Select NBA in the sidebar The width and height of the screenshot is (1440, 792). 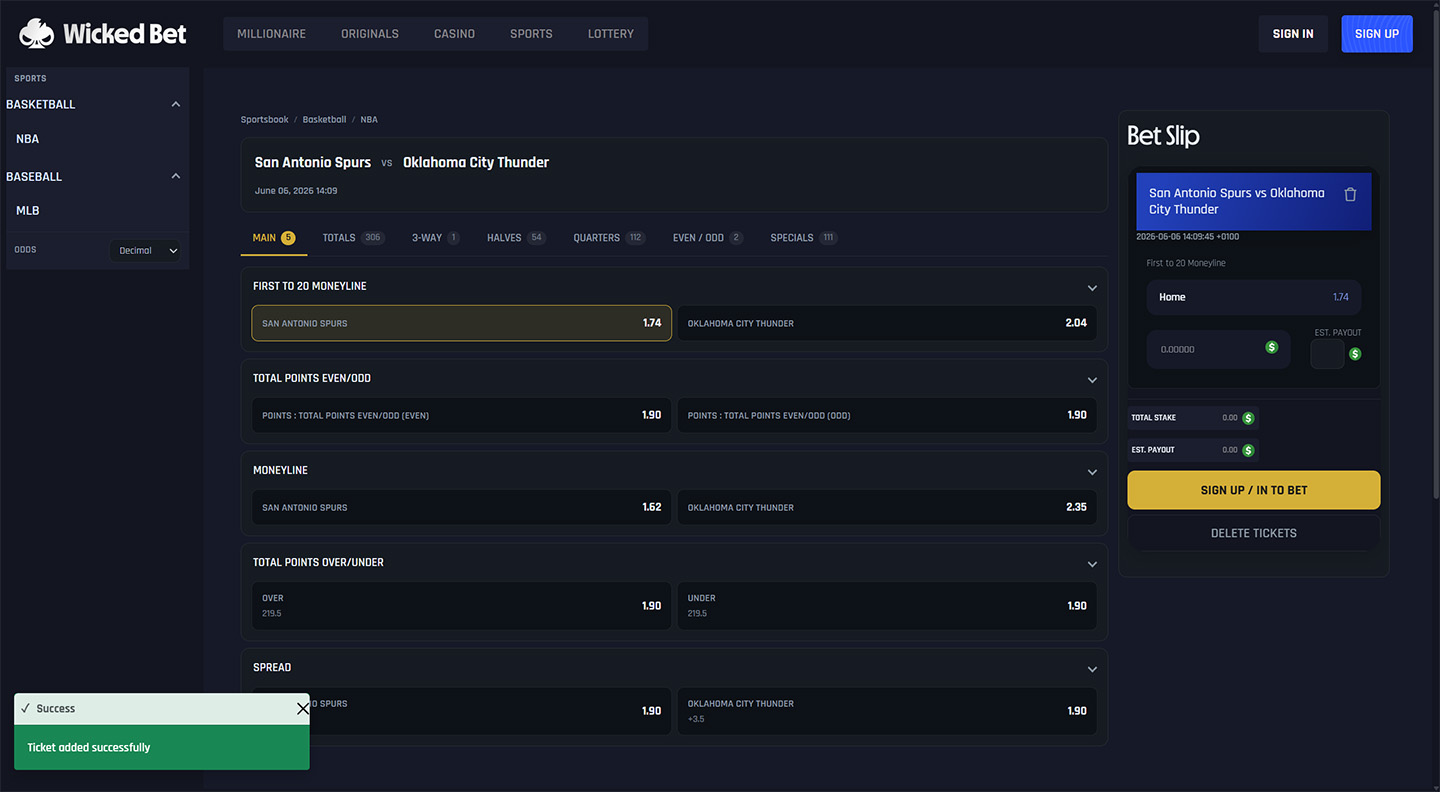coord(28,139)
